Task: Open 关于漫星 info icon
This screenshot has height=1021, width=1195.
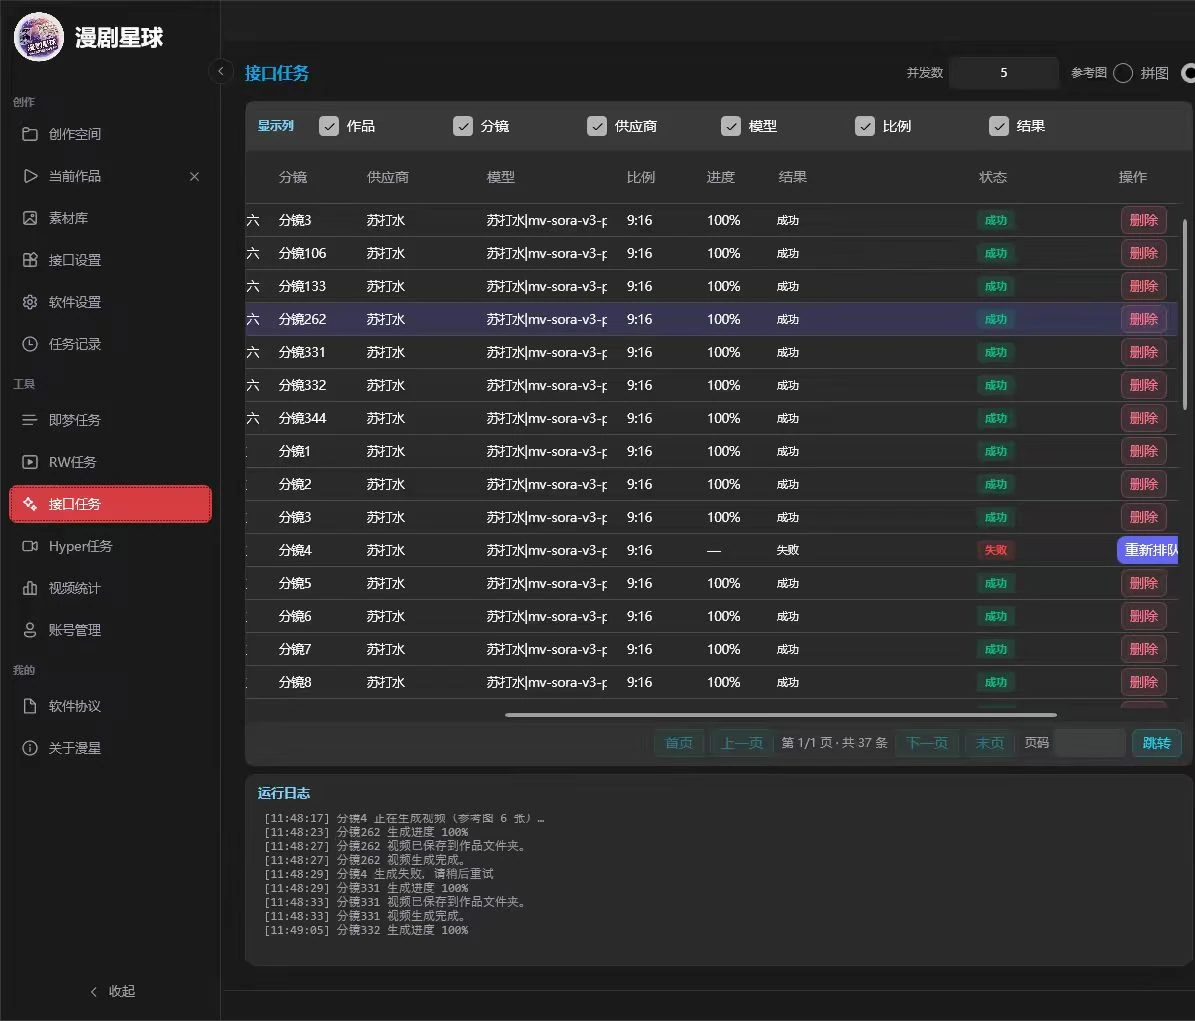Action: (x=30, y=747)
